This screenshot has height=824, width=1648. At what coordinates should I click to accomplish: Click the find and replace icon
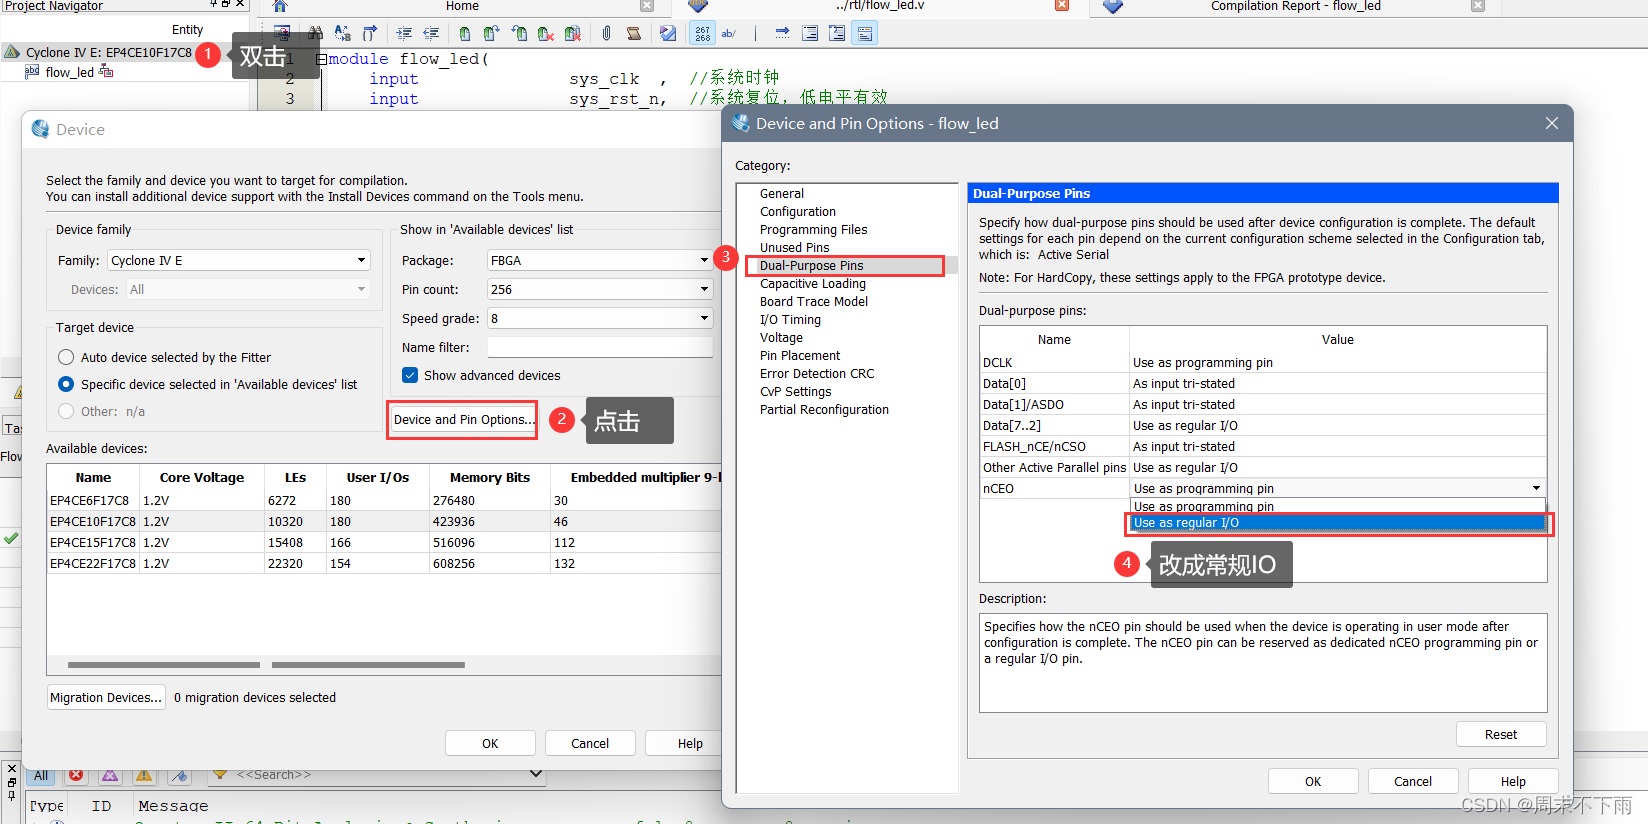click(342, 33)
